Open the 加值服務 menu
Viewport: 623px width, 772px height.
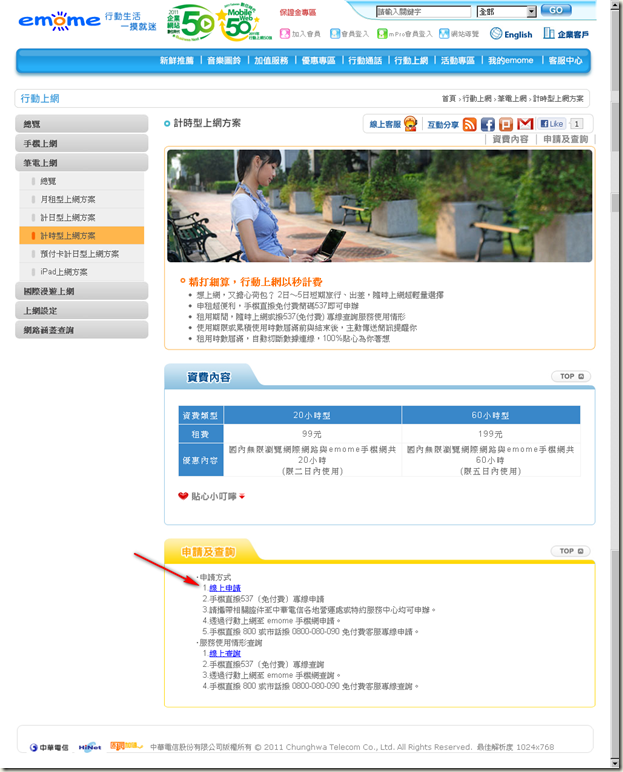[271, 61]
